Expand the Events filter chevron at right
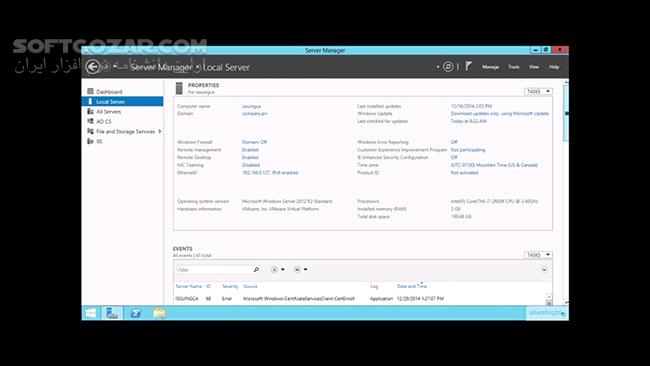This screenshot has height=366, width=650. [544, 269]
